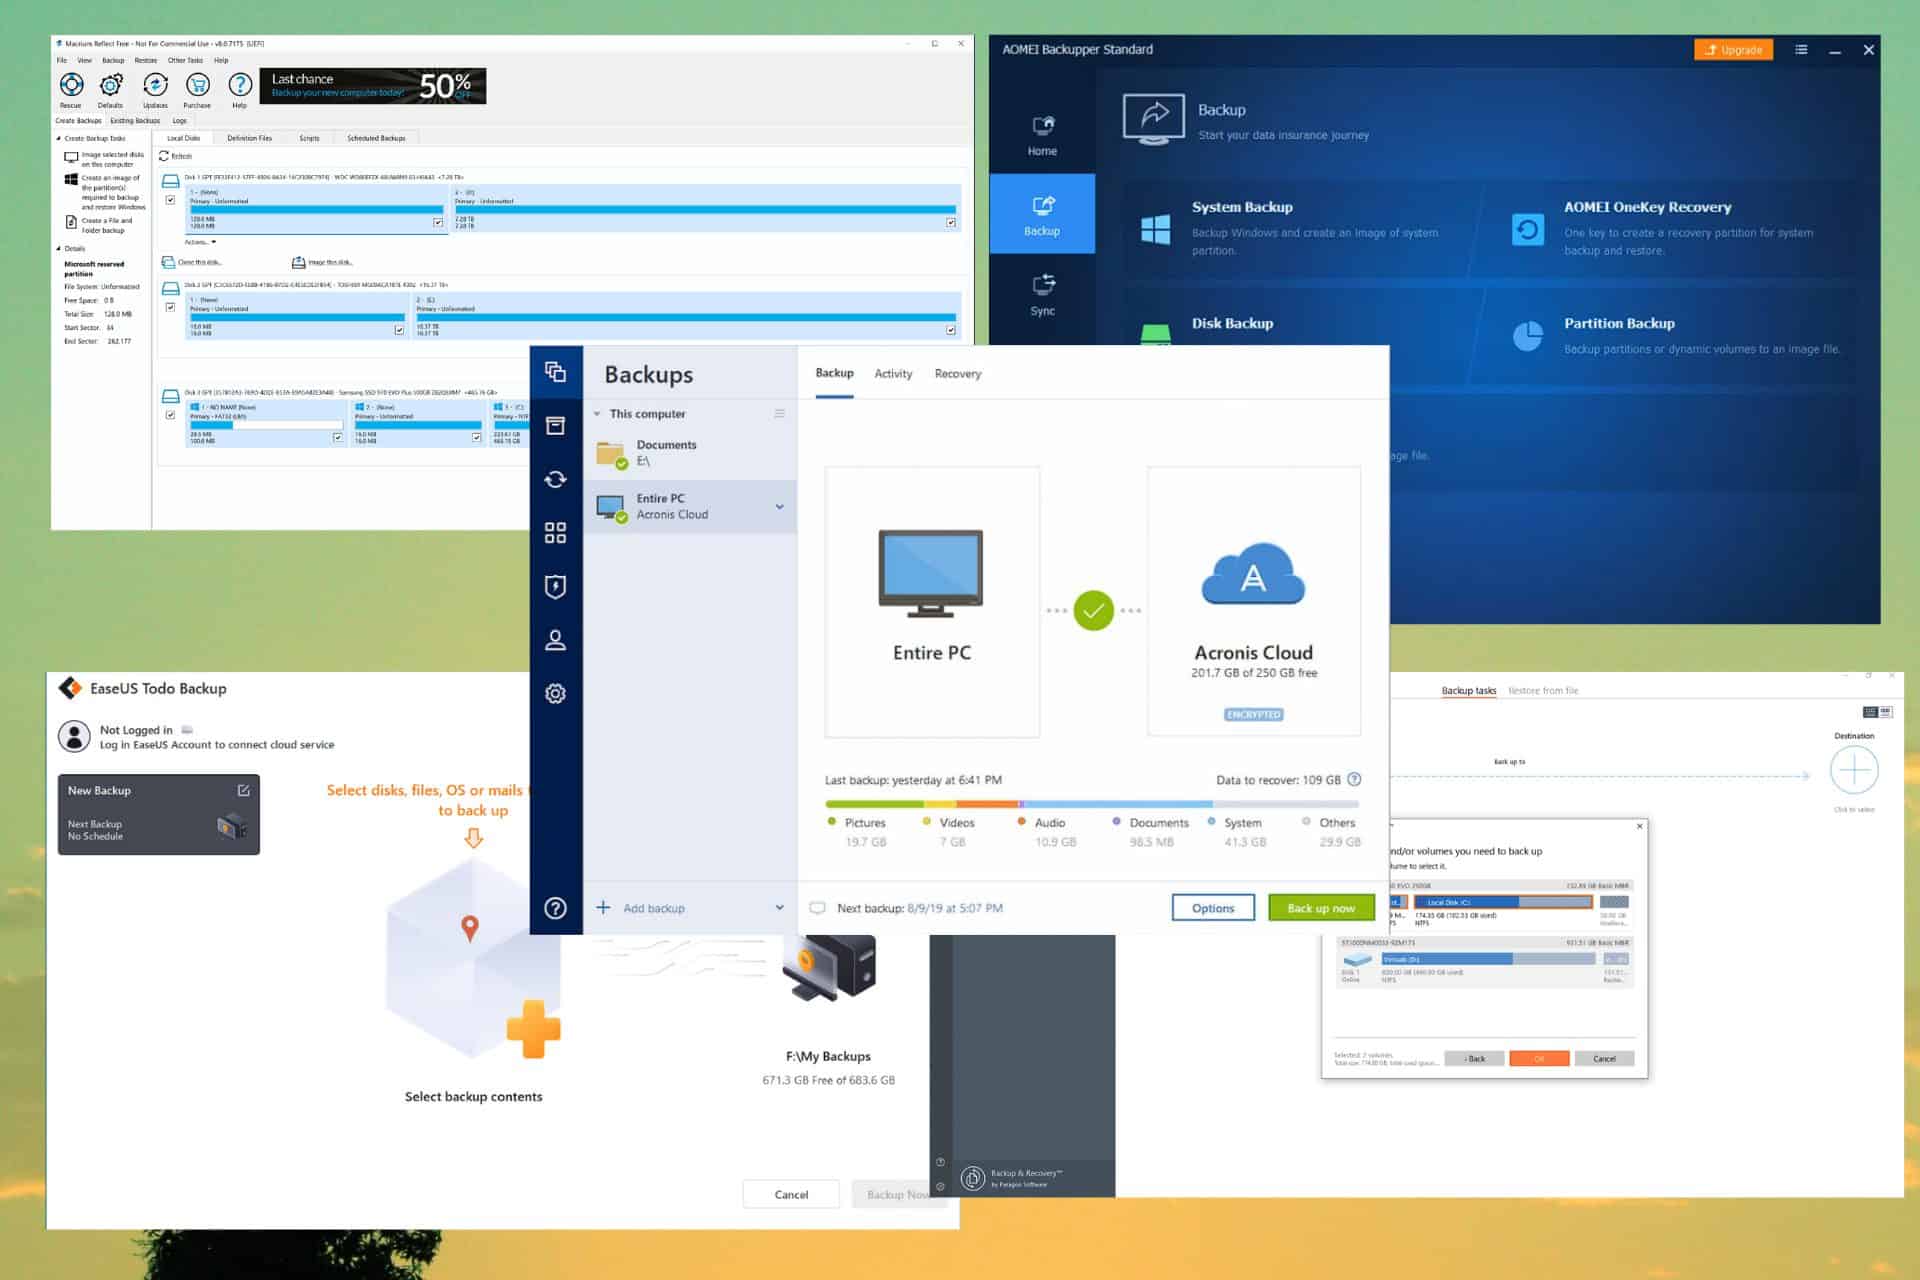Switch to the Activity tab in Acronis
1920x1280 pixels.
tap(892, 373)
